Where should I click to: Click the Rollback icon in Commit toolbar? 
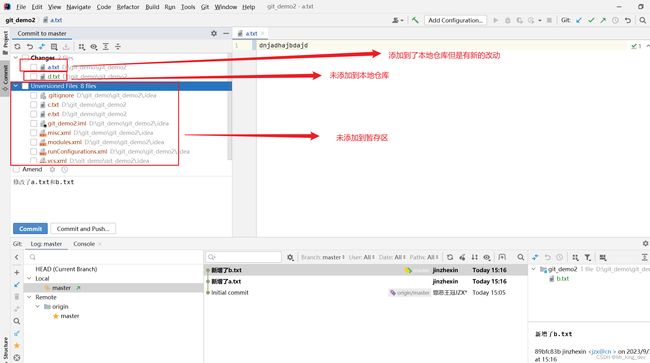tap(29, 47)
